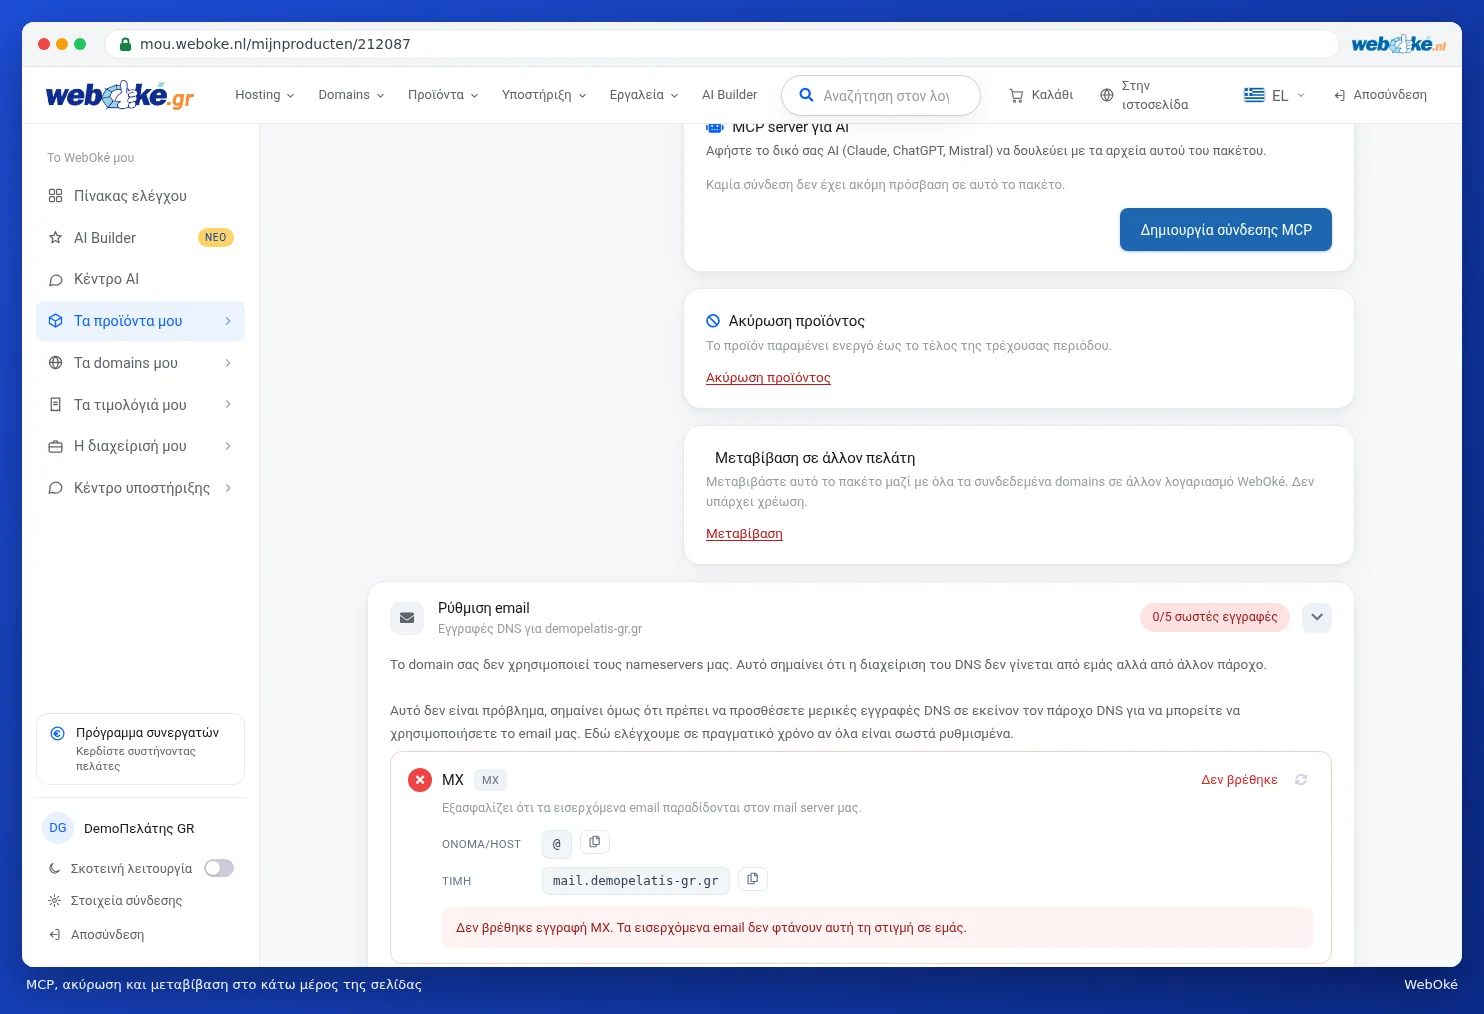Screen dimensions: 1484x1014
Task: Click the Δημιουργία σύνδεσης MCP button
Action: click(x=1226, y=230)
